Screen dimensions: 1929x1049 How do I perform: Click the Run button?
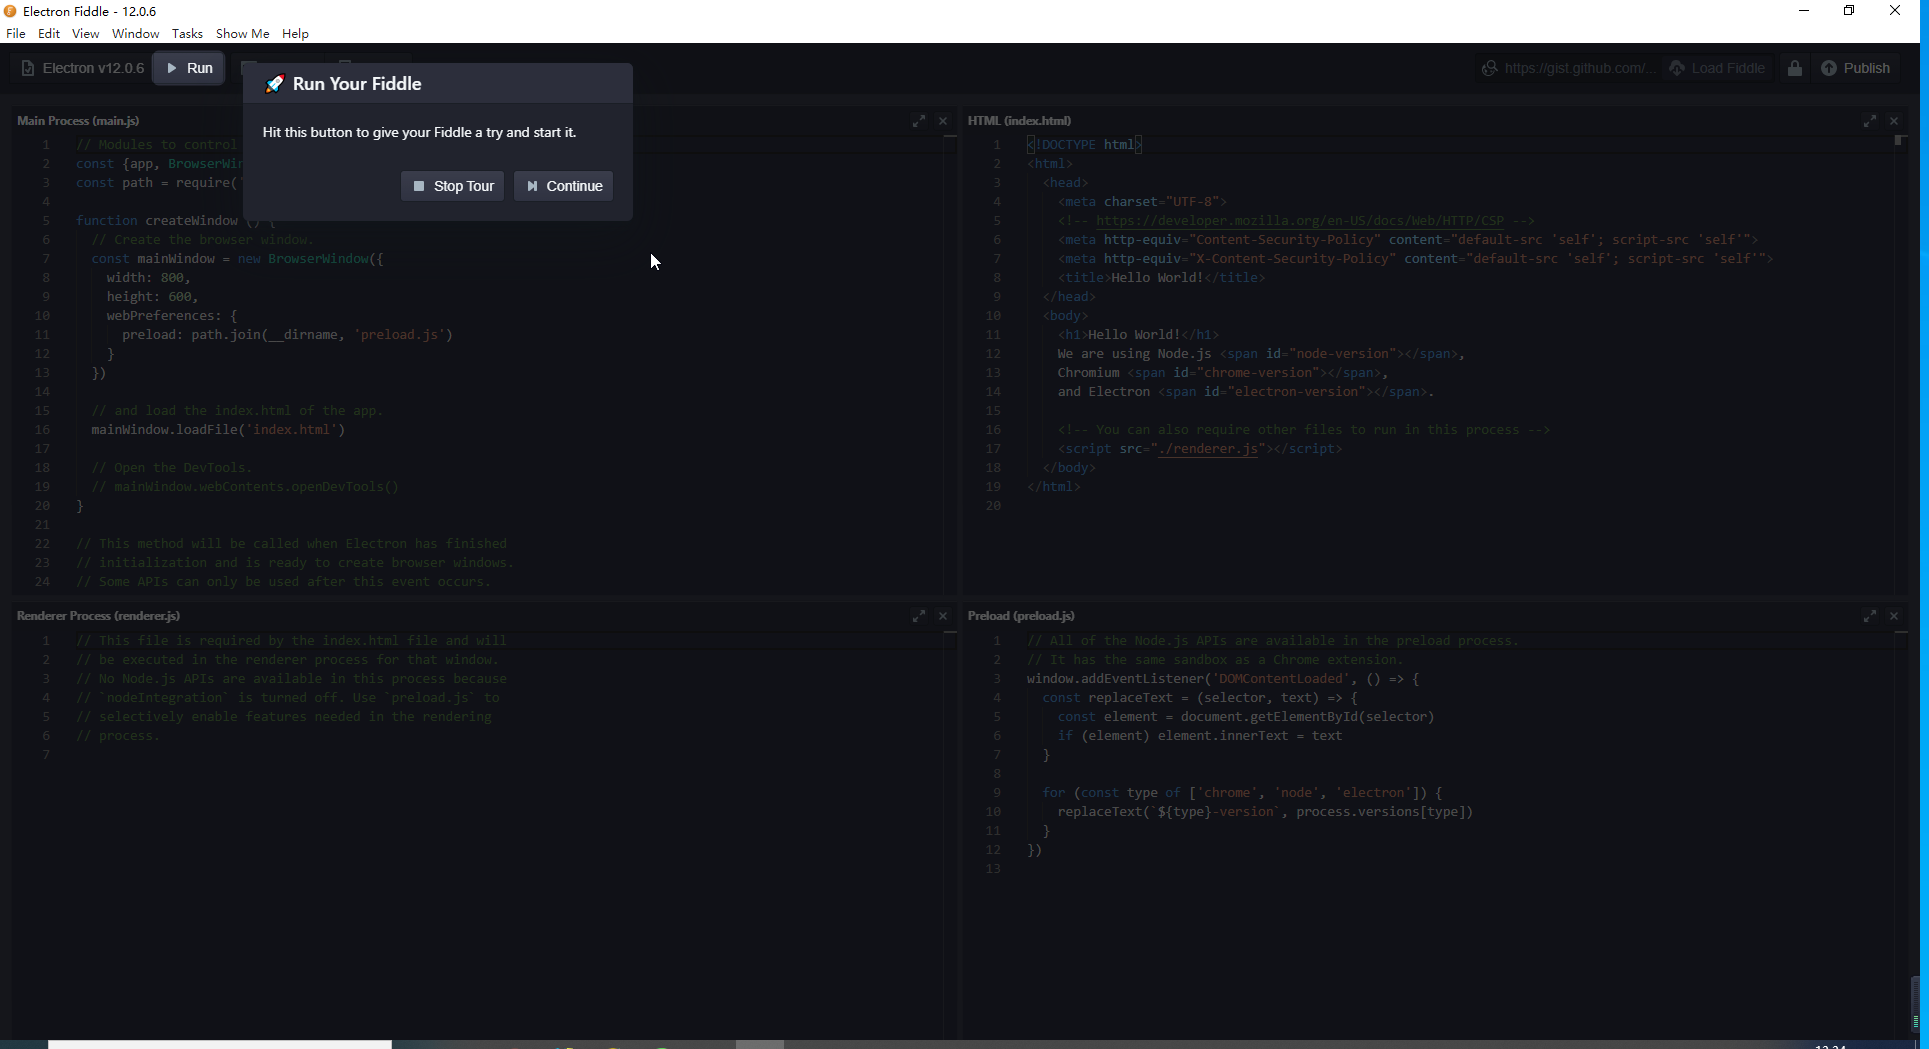pos(189,68)
